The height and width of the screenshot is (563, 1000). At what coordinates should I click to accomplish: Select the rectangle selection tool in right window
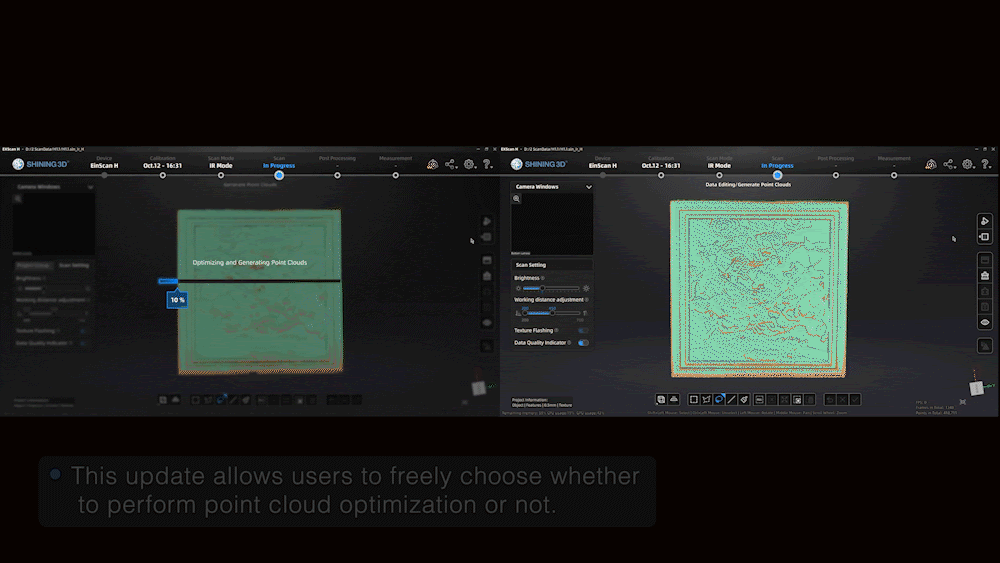coord(693,399)
